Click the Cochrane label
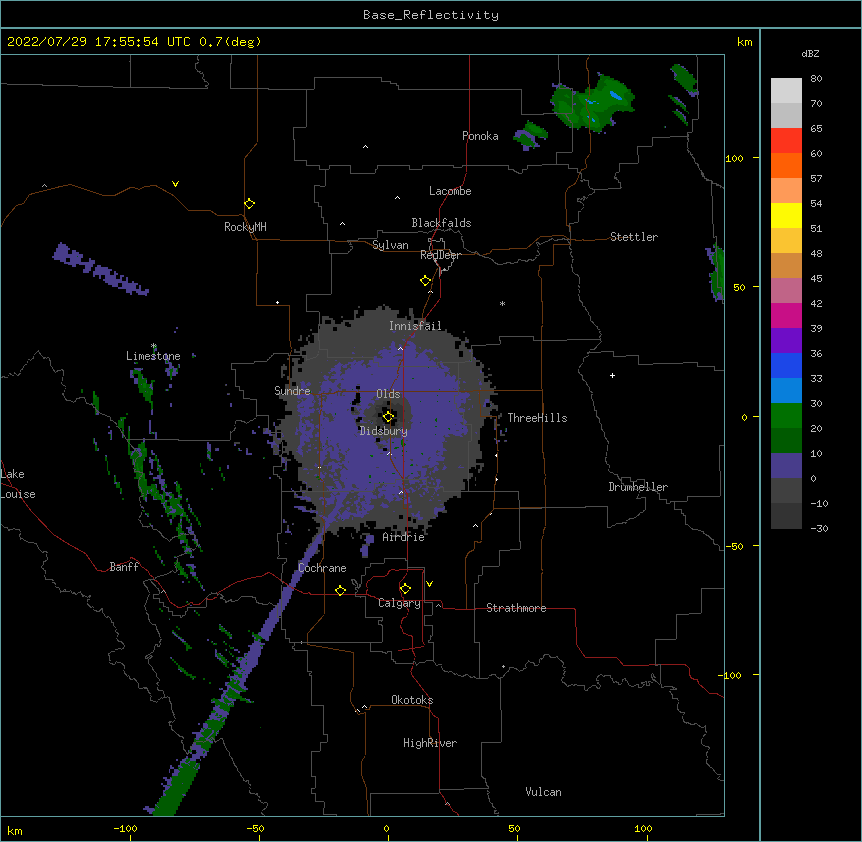Image resolution: width=862 pixels, height=842 pixels. (322, 568)
